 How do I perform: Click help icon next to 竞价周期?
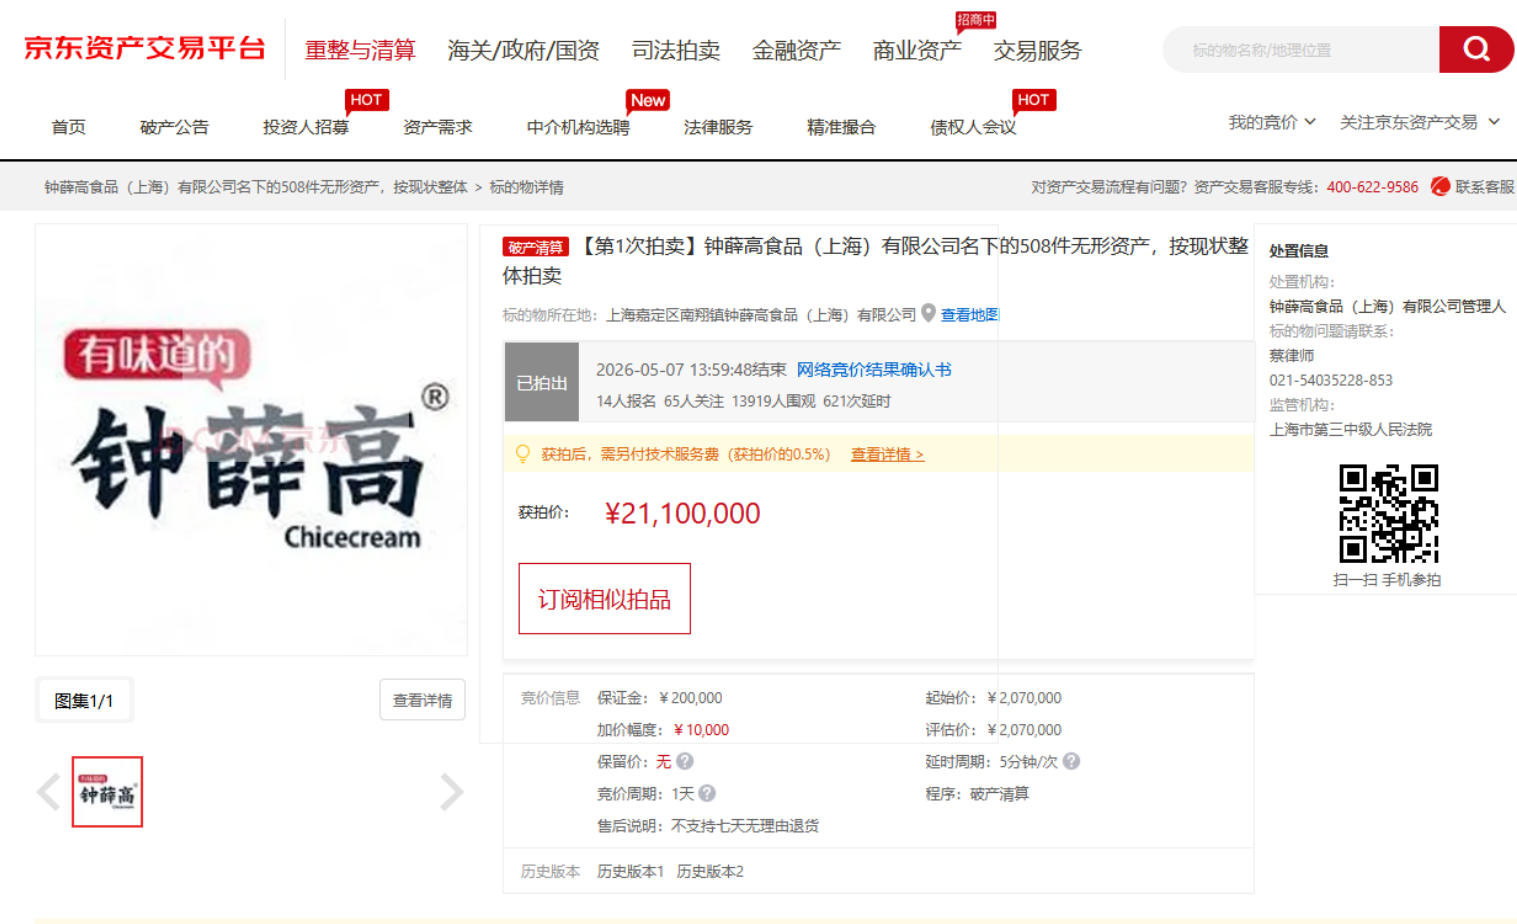[x=707, y=793]
